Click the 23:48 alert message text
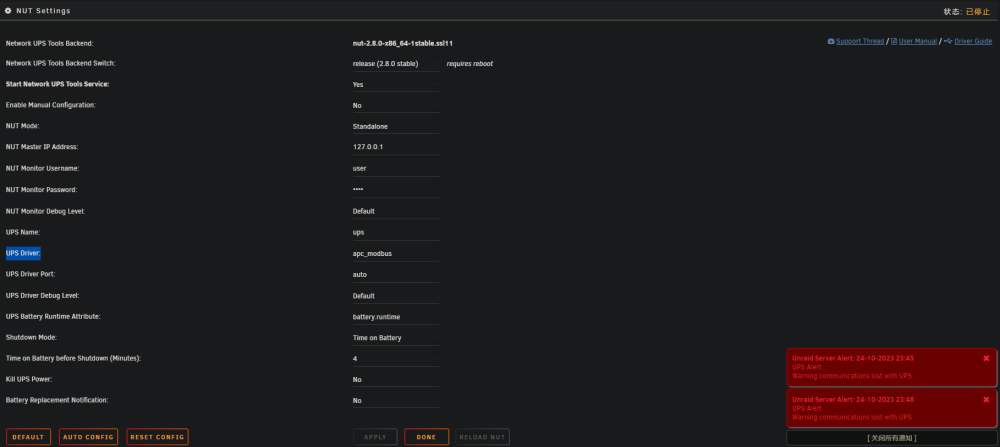The height and width of the screenshot is (447, 1000). (851, 417)
